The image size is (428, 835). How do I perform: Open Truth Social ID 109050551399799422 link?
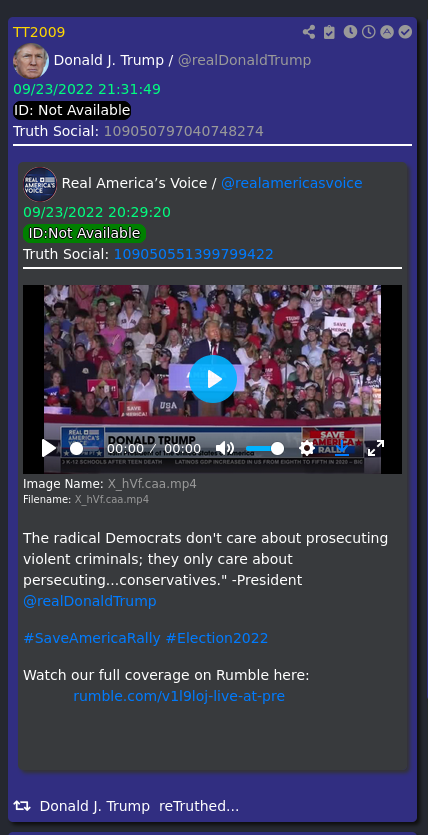click(x=194, y=254)
